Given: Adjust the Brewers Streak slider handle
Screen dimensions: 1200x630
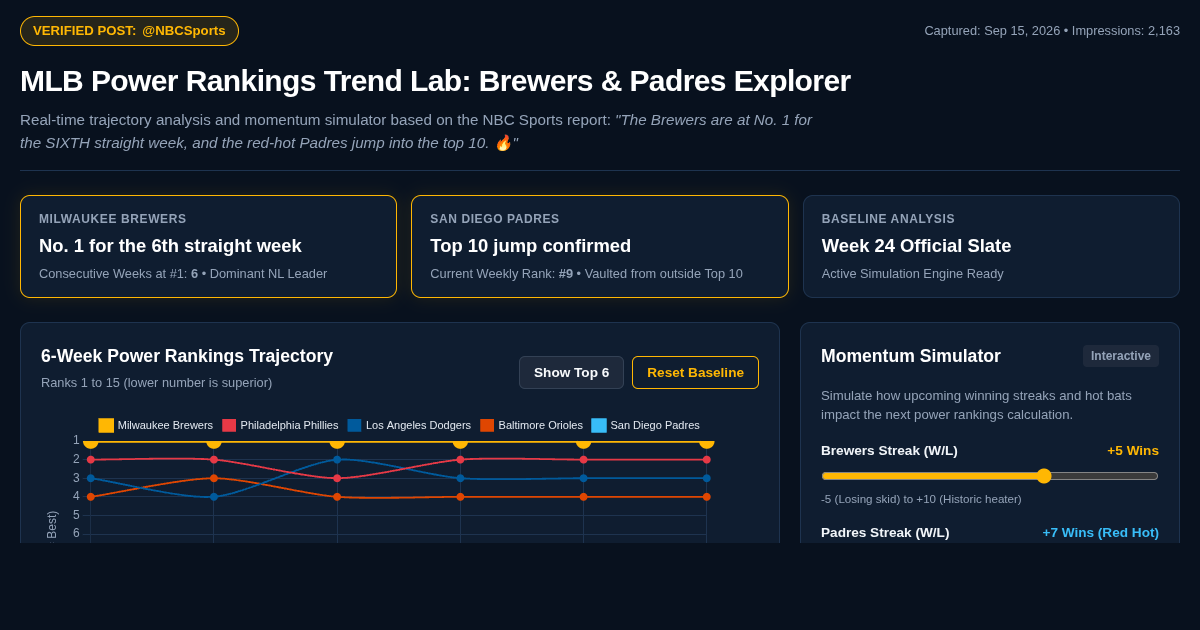Looking at the screenshot, I should tap(1044, 476).
